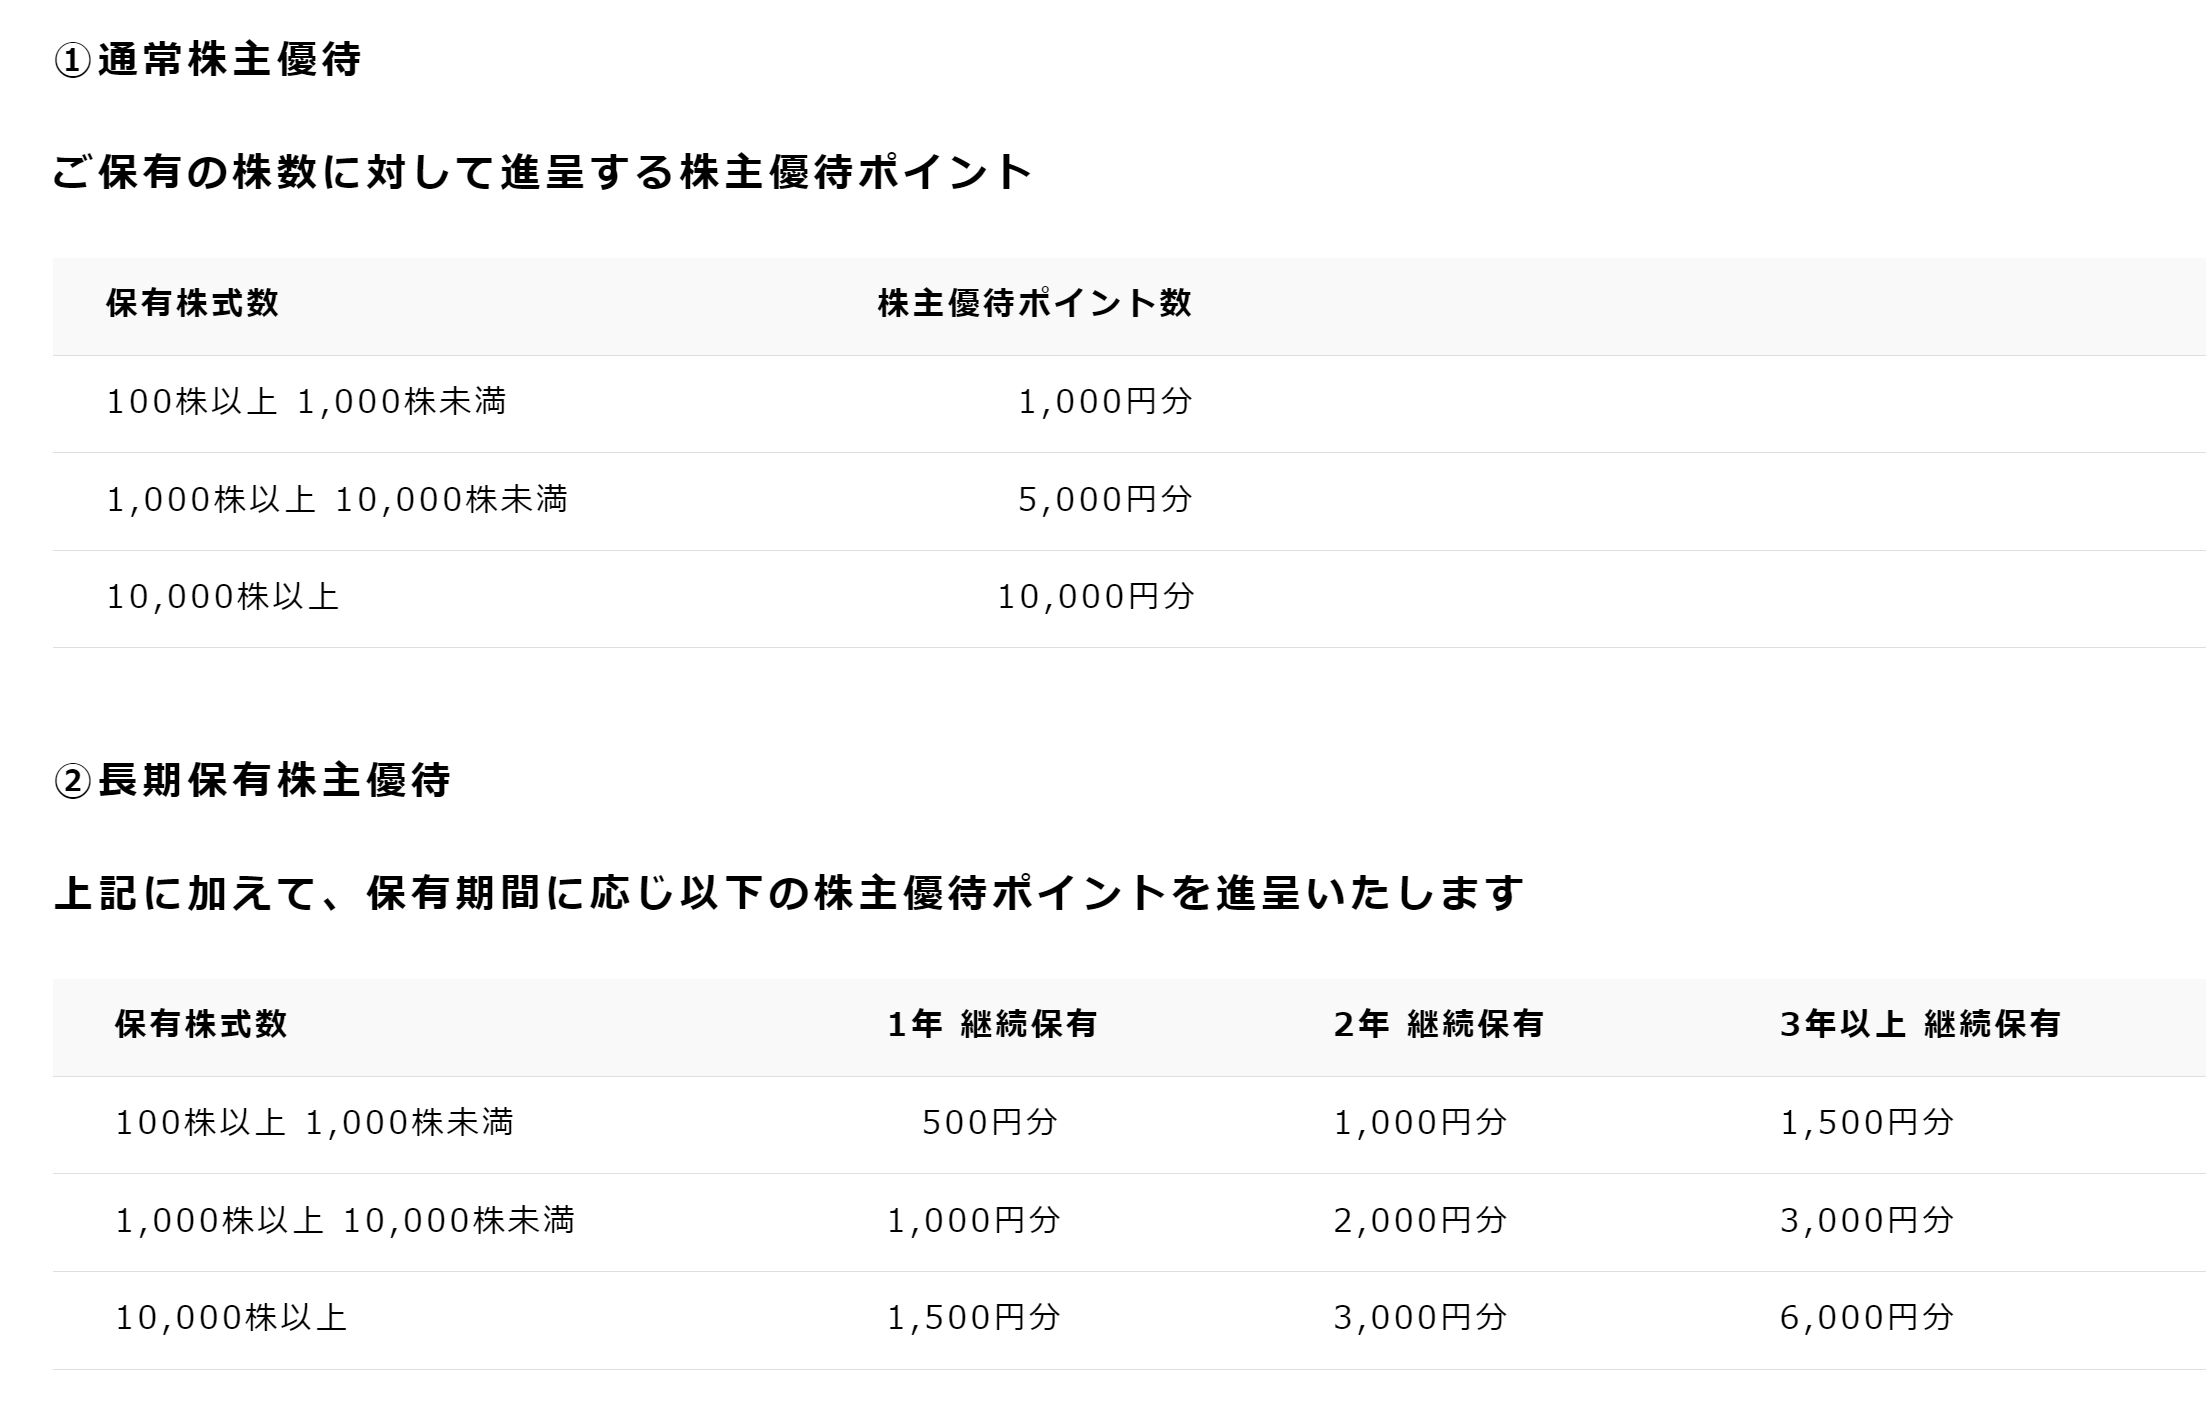Select the 1年 継続保有 column header
Screen dimensions: 2206x1417
click(992, 1024)
